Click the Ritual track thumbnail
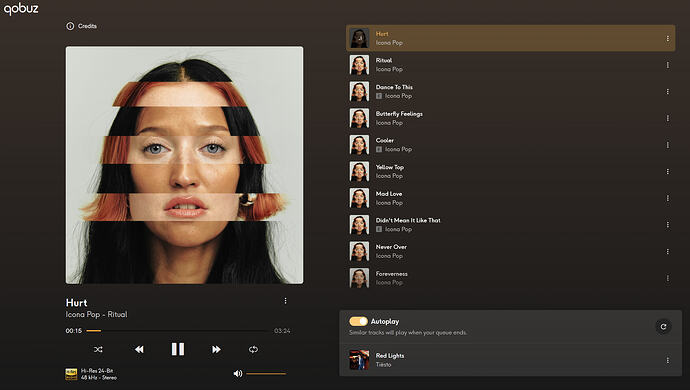The width and height of the screenshot is (690, 390). click(359, 65)
